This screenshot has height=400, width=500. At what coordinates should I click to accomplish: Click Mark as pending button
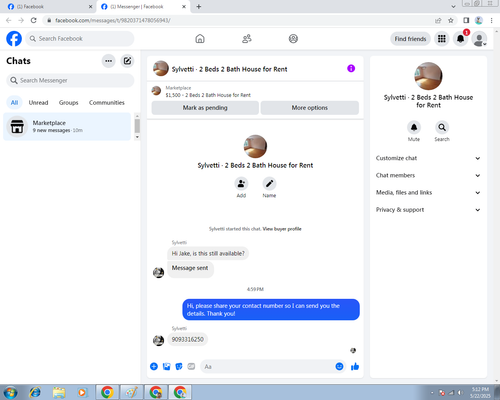pos(205,108)
